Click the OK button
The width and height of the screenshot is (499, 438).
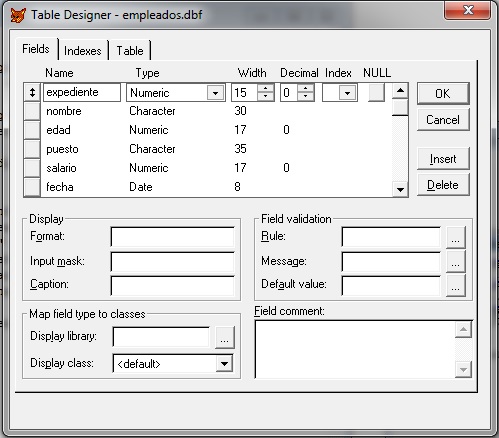[x=443, y=94]
